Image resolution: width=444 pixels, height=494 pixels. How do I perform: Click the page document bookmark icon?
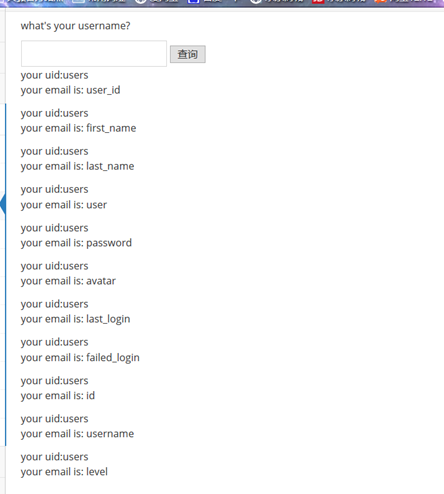point(78,1)
